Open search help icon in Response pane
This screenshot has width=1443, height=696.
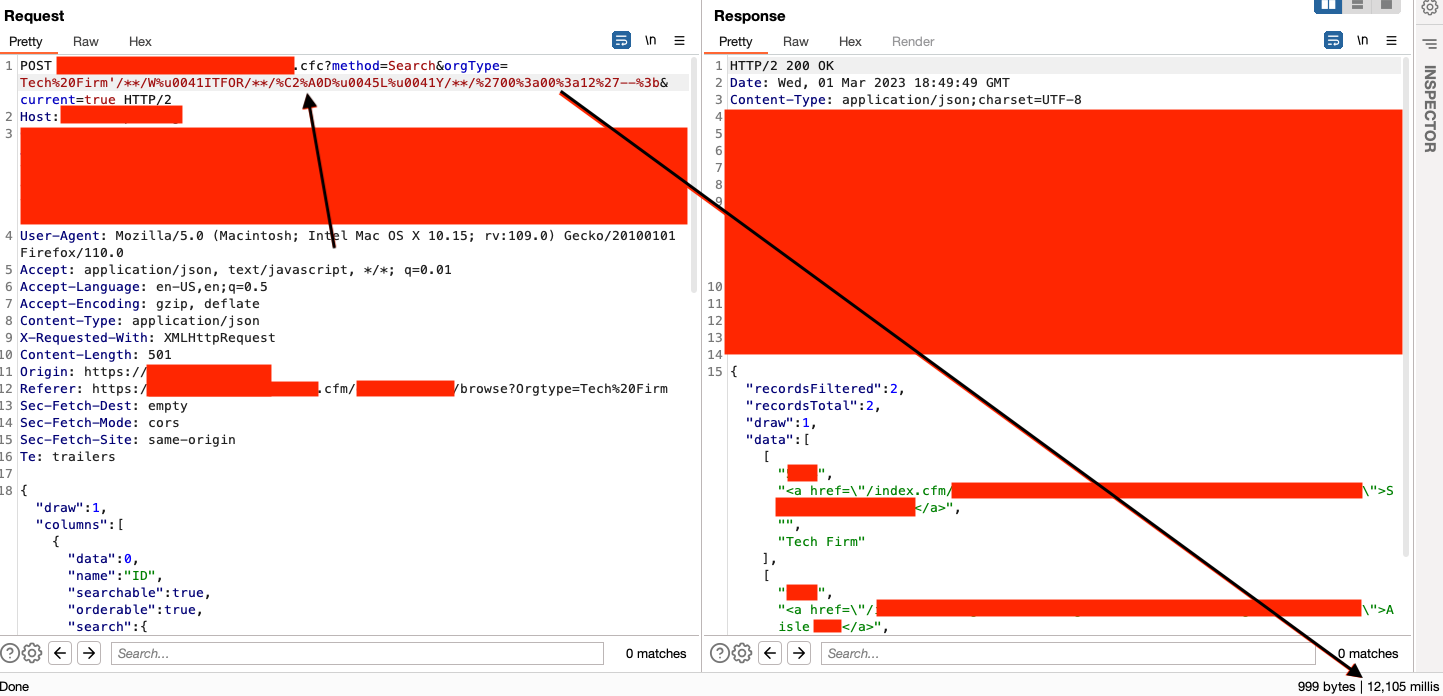click(720, 653)
